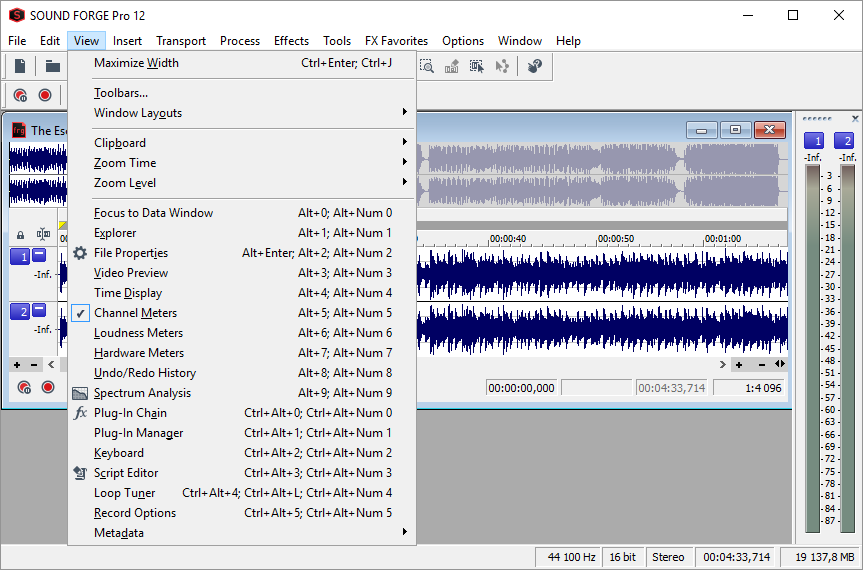863x570 pixels.
Task: Click the double-arrow zoom icon near time scrollbar
Action: (x=780, y=364)
